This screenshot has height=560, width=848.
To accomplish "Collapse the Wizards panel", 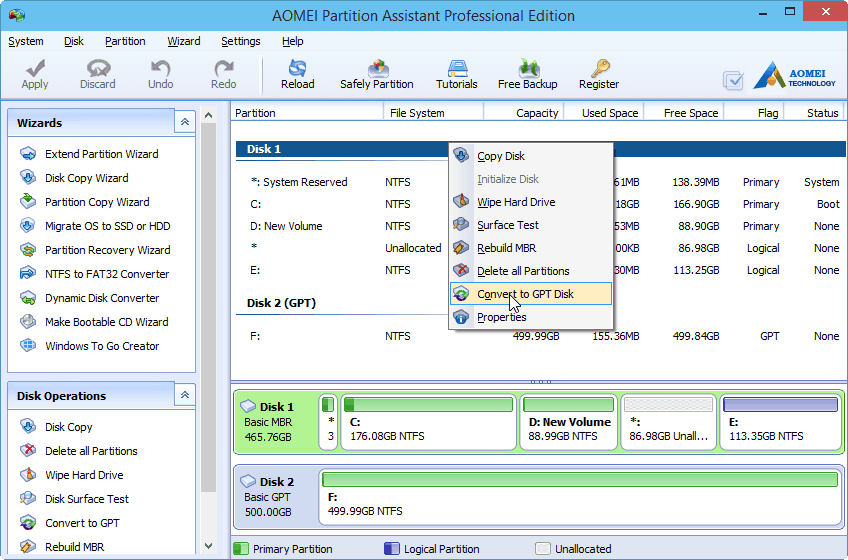I will pos(184,122).
